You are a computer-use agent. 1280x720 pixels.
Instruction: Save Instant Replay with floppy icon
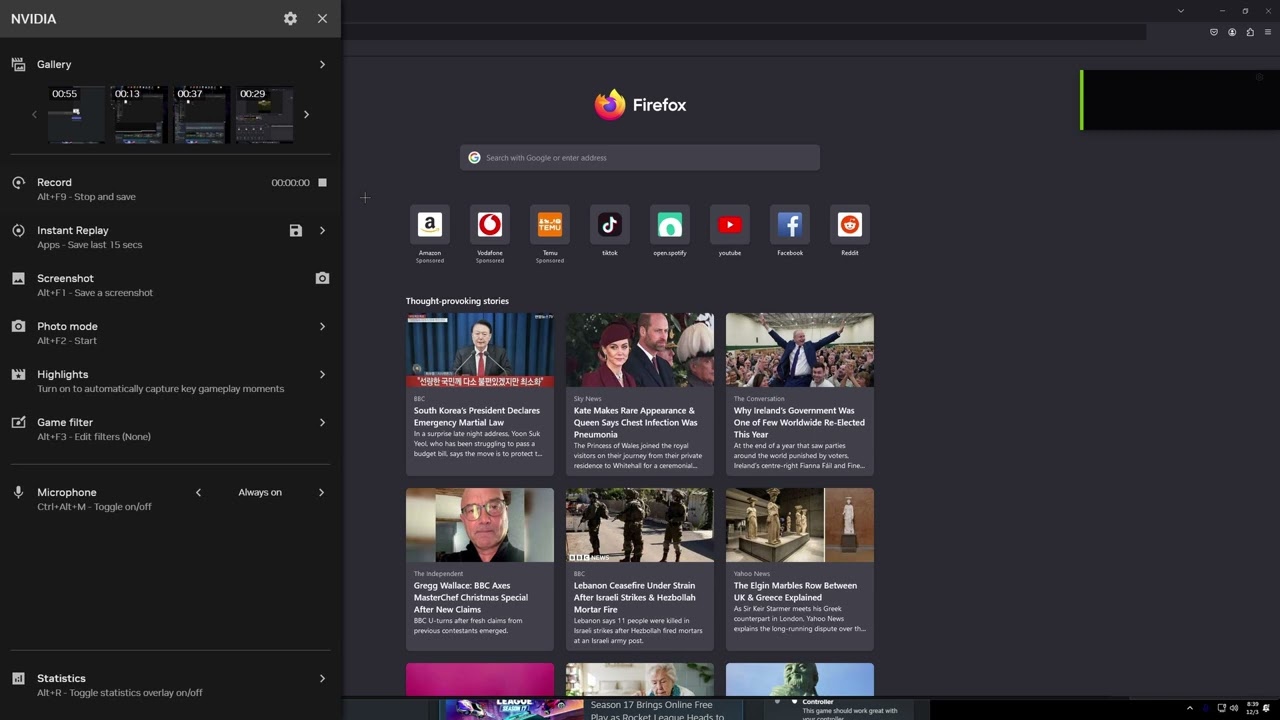(295, 230)
